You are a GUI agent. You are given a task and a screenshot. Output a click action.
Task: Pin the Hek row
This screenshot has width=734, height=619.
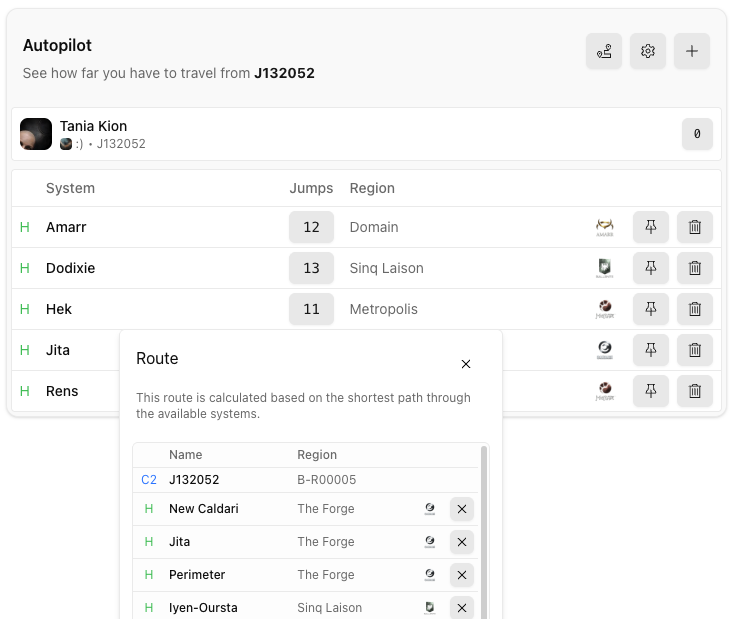pyautogui.click(x=651, y=309)
